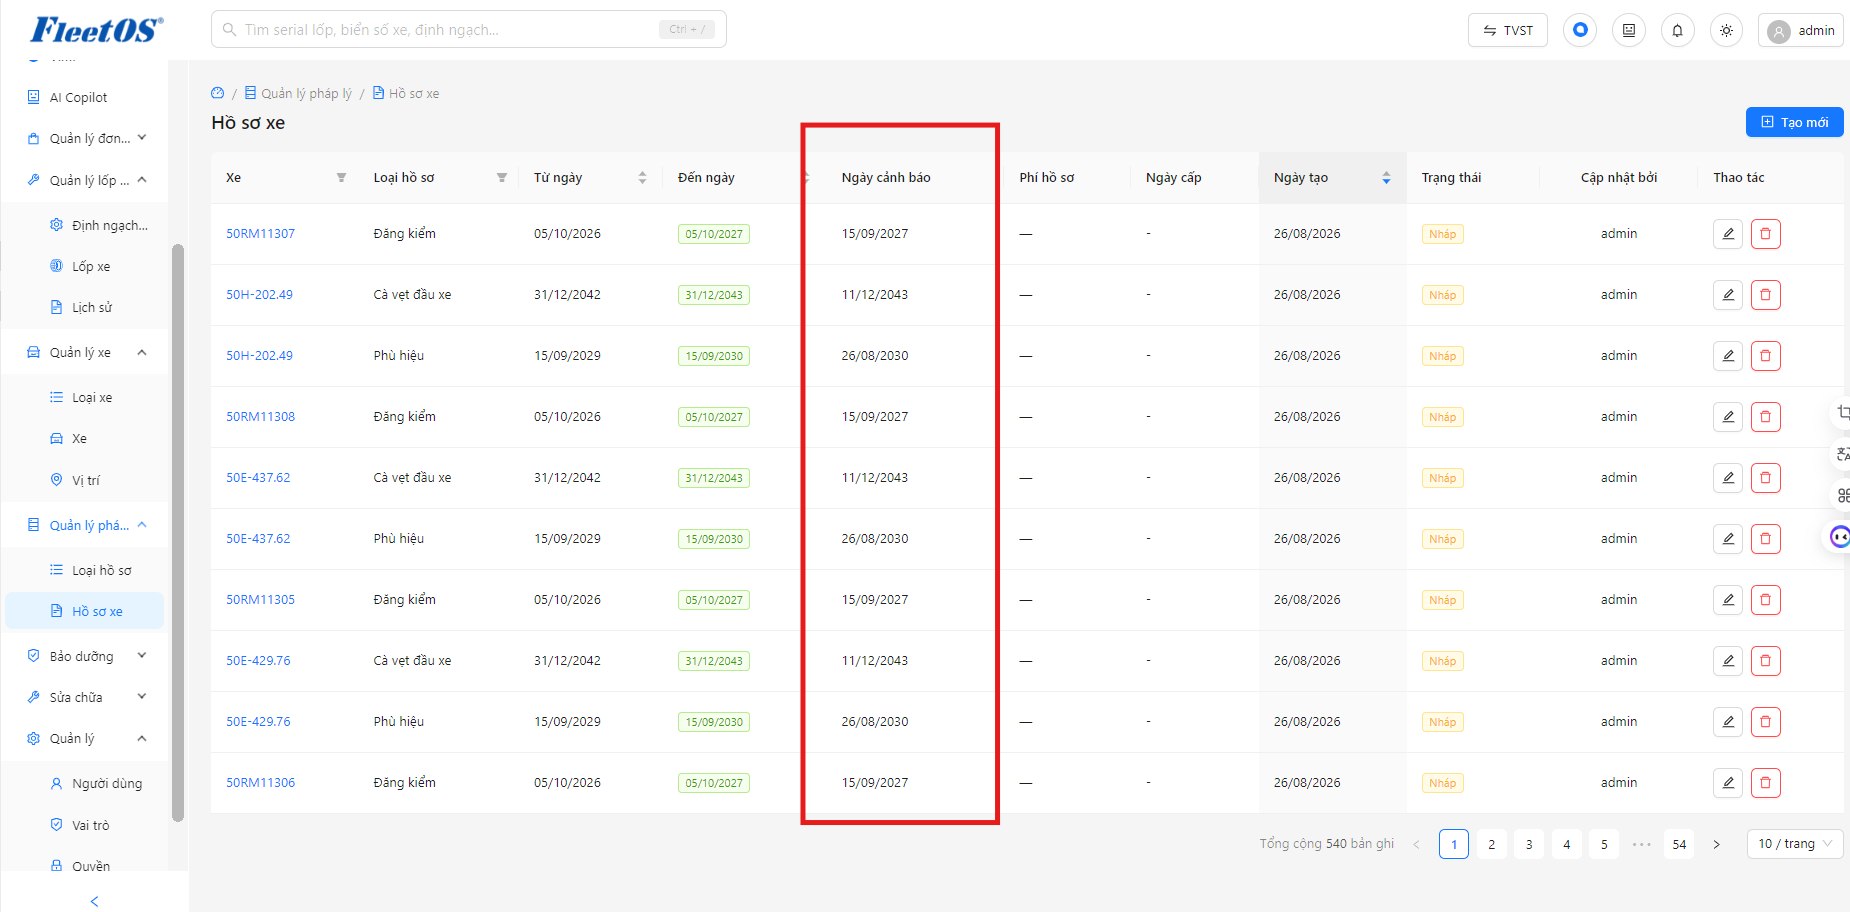The height and width of the screenshot is (912, 1850).
Task: Edit the 50RM11306 record
Action: (1728, 783)
